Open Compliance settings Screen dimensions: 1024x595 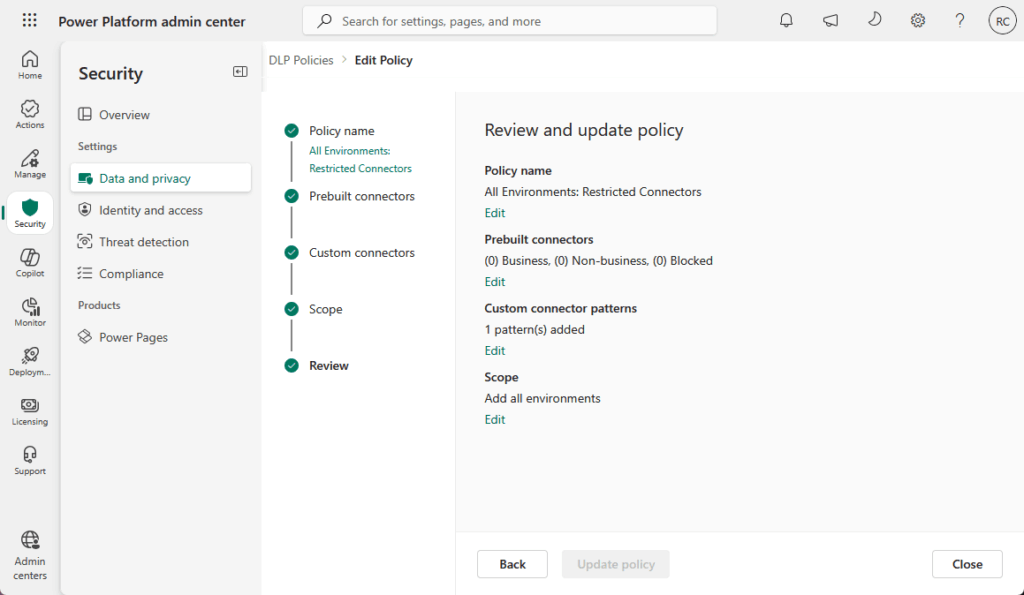coord(161,273)
